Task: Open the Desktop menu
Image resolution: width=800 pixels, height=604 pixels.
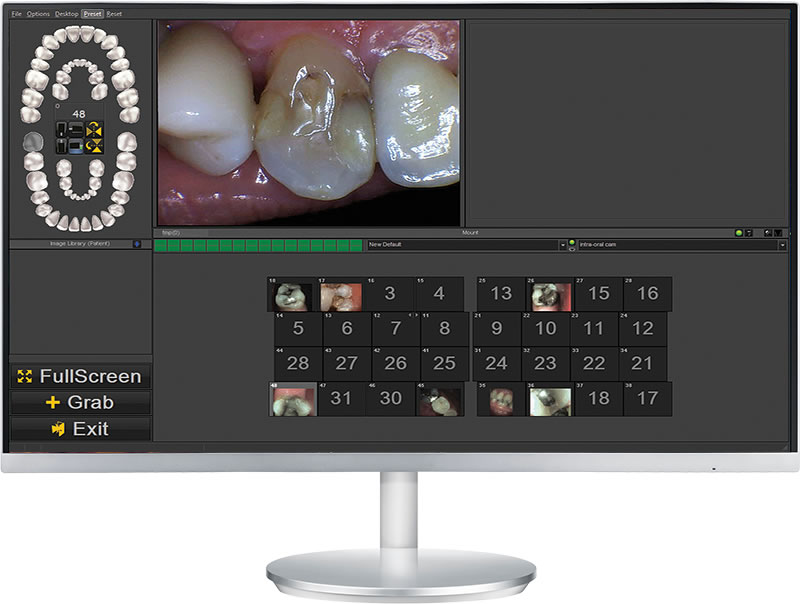Action: tap(66, 14)
